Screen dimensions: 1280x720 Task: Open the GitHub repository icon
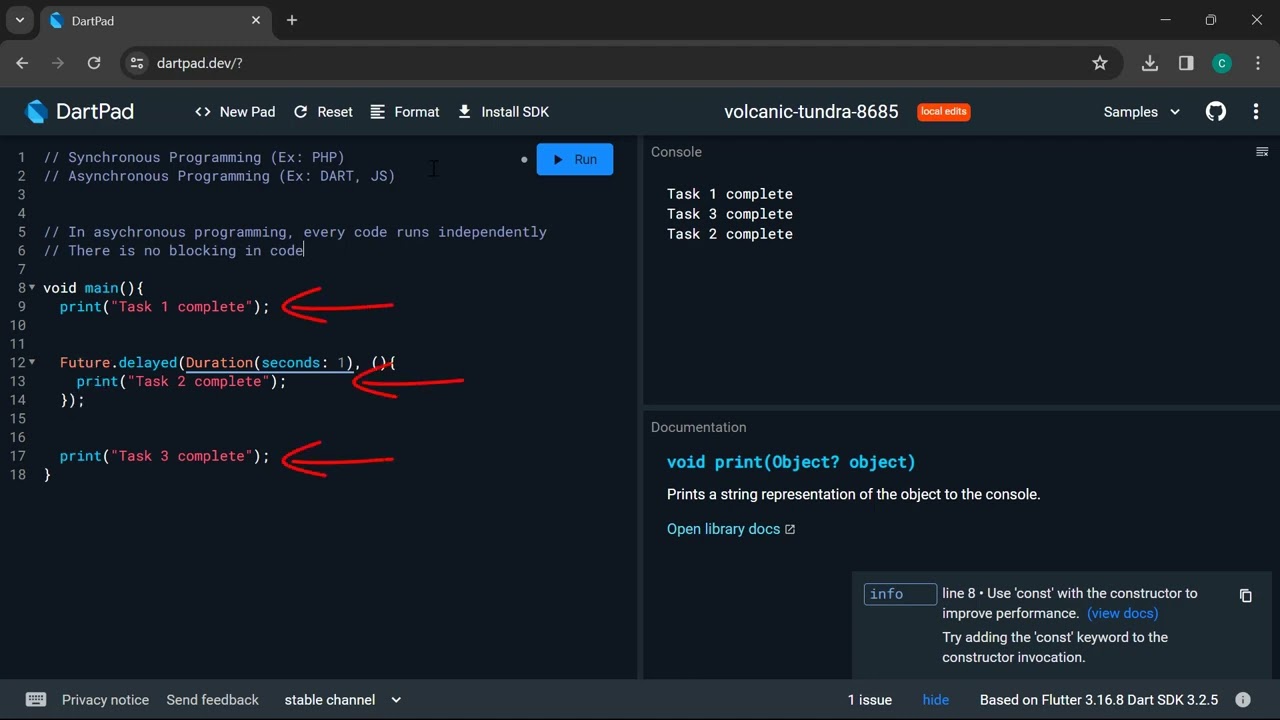(x=1216, y=112)
